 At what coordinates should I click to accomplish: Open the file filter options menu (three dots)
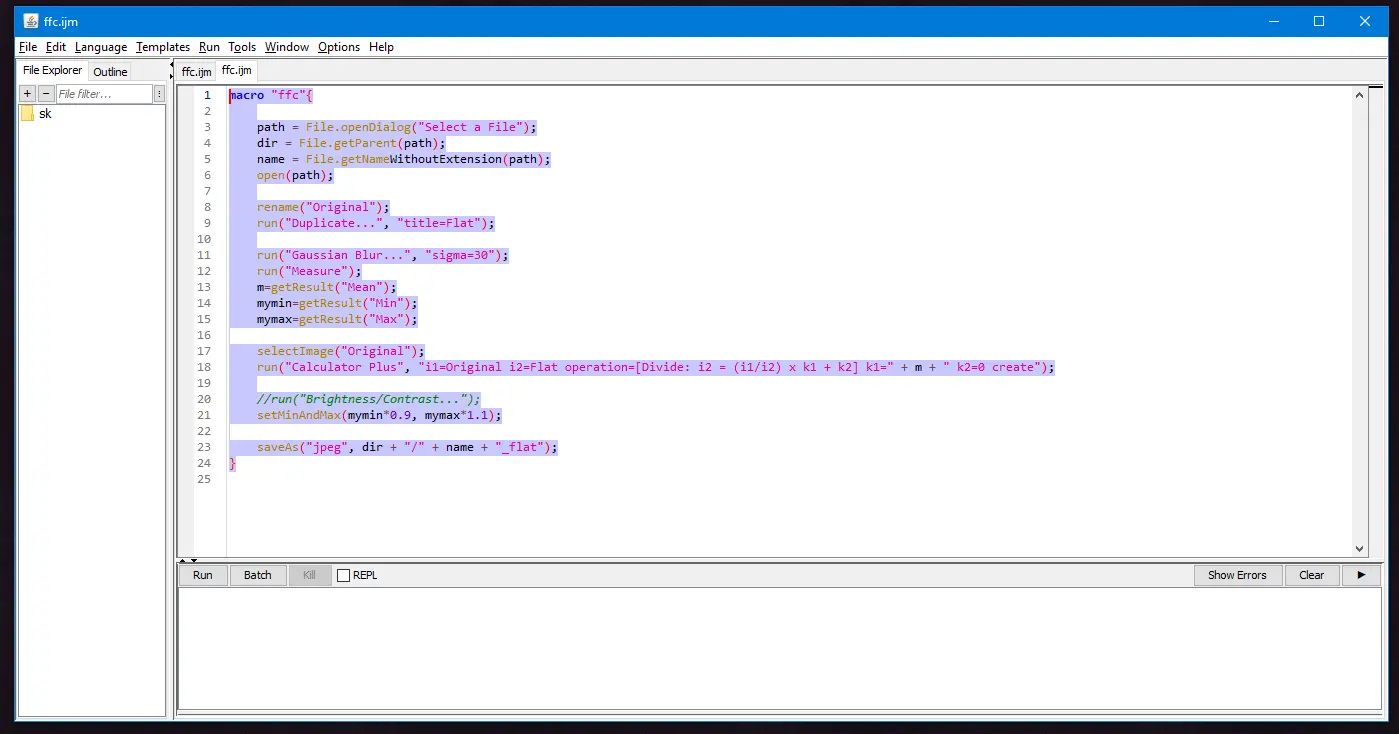(x=159, y=94)
